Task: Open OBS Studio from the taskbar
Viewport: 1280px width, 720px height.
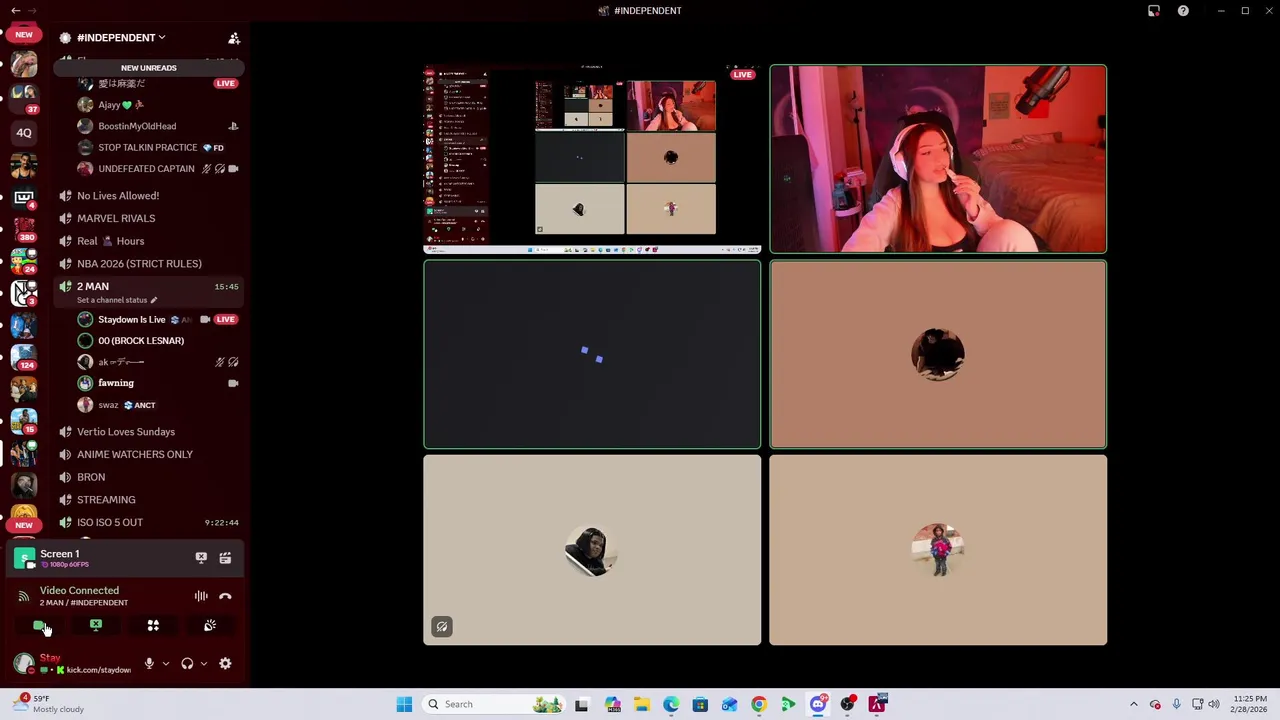Action: [x=848, y=704]
